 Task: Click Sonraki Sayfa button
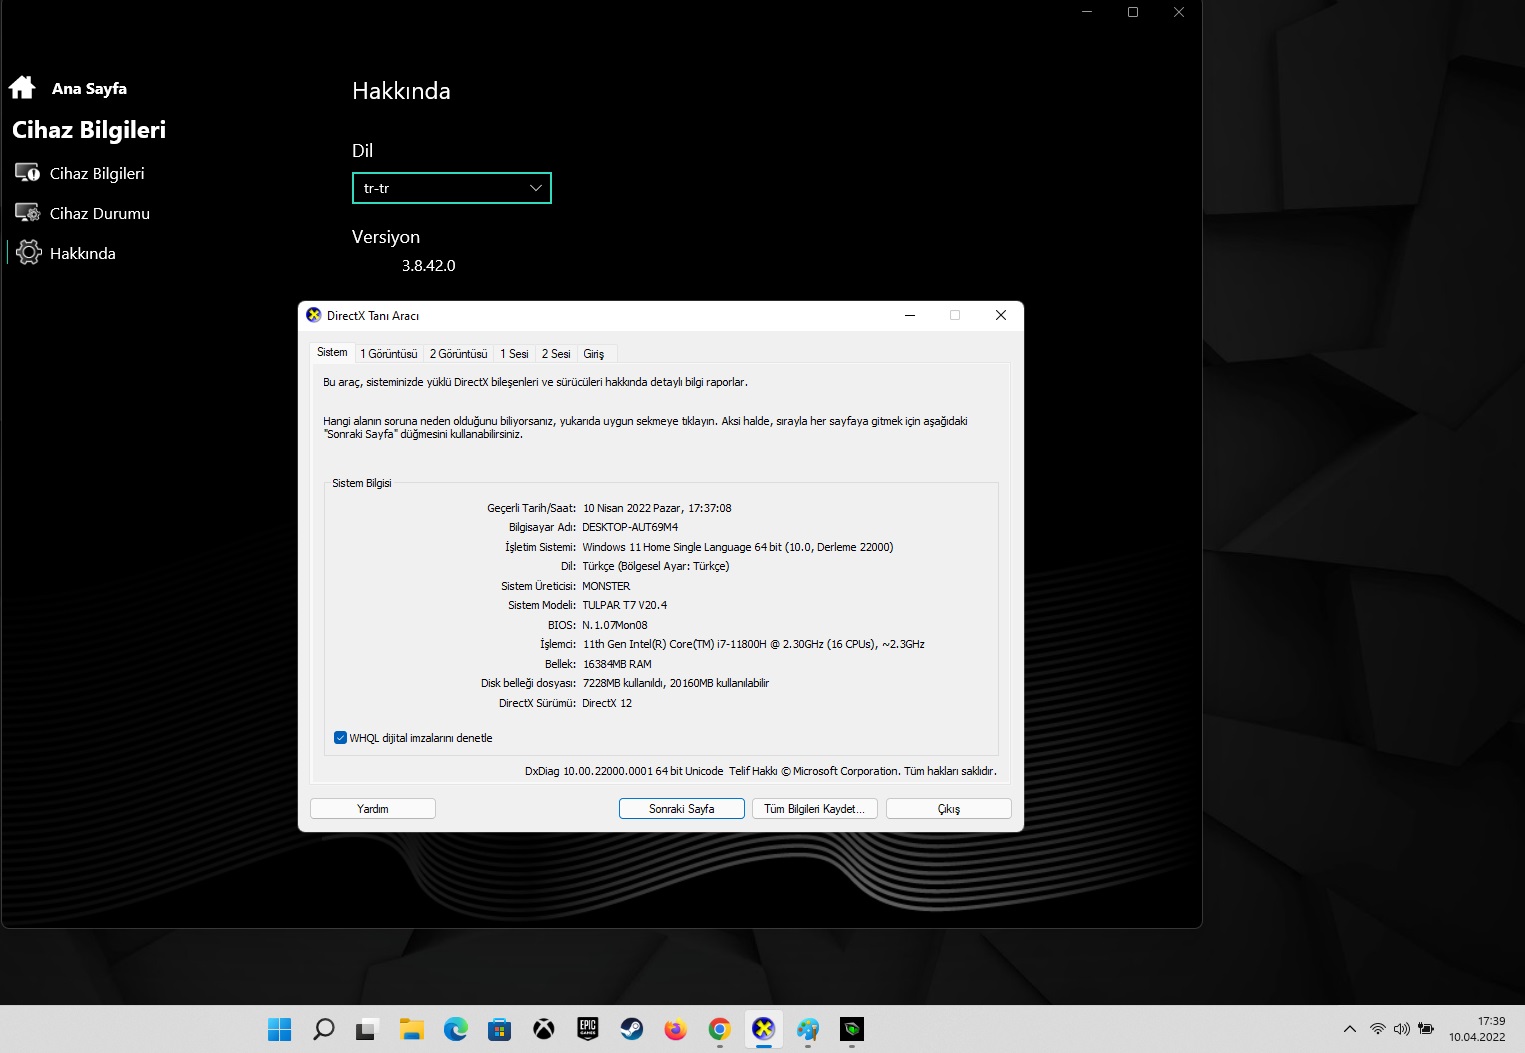click(682, 809)
